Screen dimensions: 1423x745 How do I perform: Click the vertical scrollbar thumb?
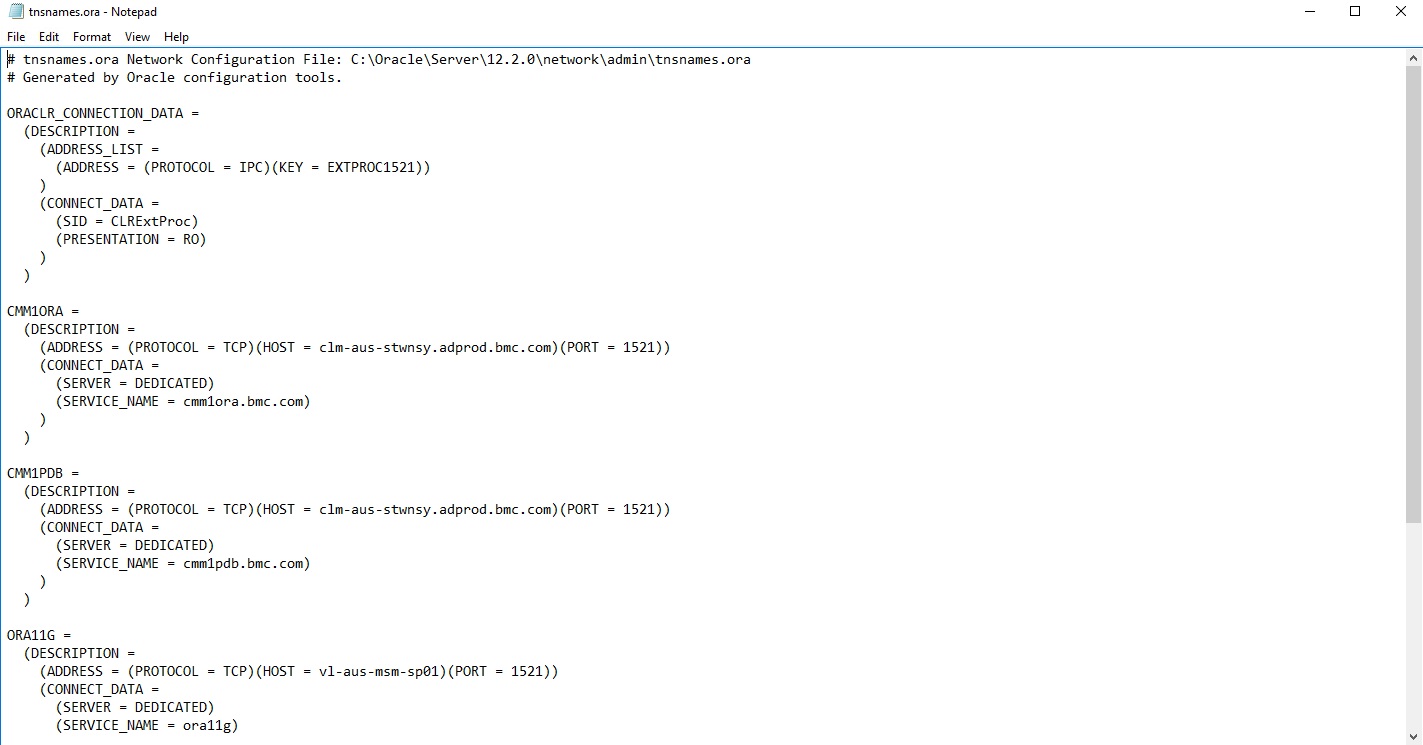pyautogui.click(x=1413, y=294)
